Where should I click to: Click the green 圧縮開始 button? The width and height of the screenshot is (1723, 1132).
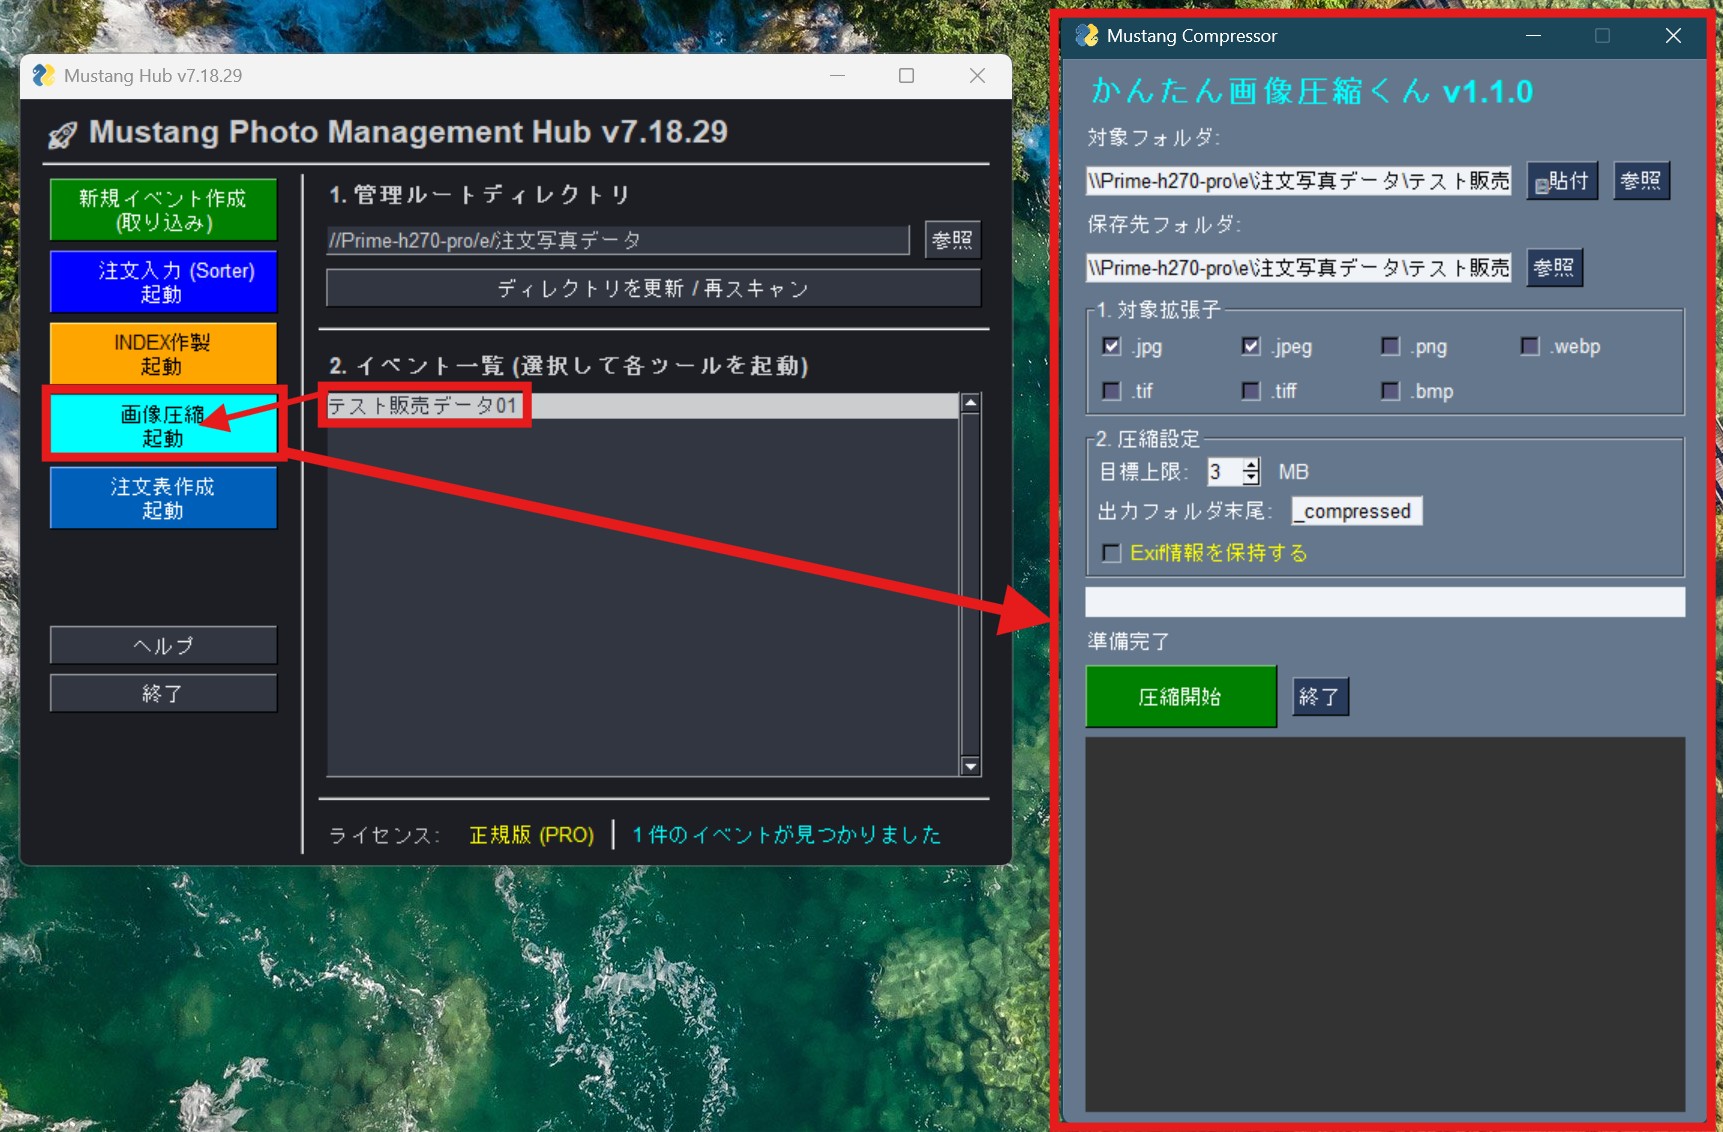(x=1181, y=697)
